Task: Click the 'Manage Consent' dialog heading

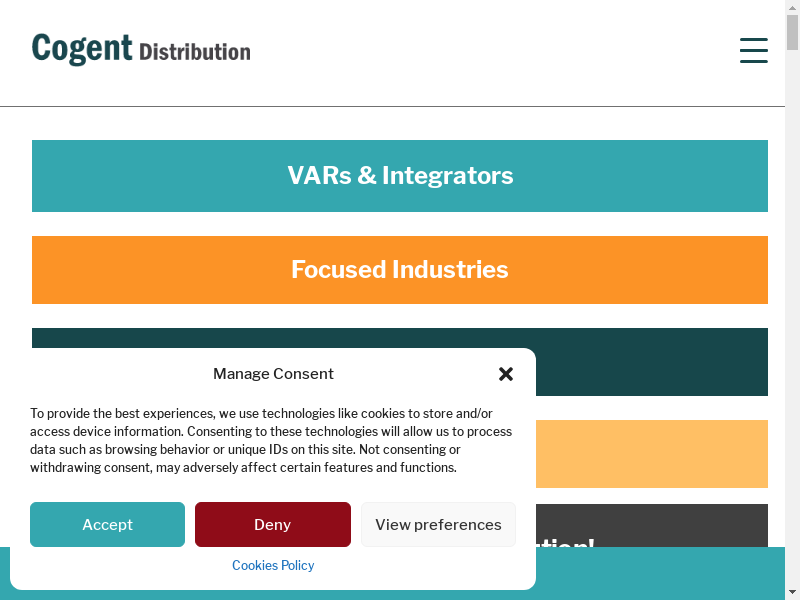Action: (273, 374)
